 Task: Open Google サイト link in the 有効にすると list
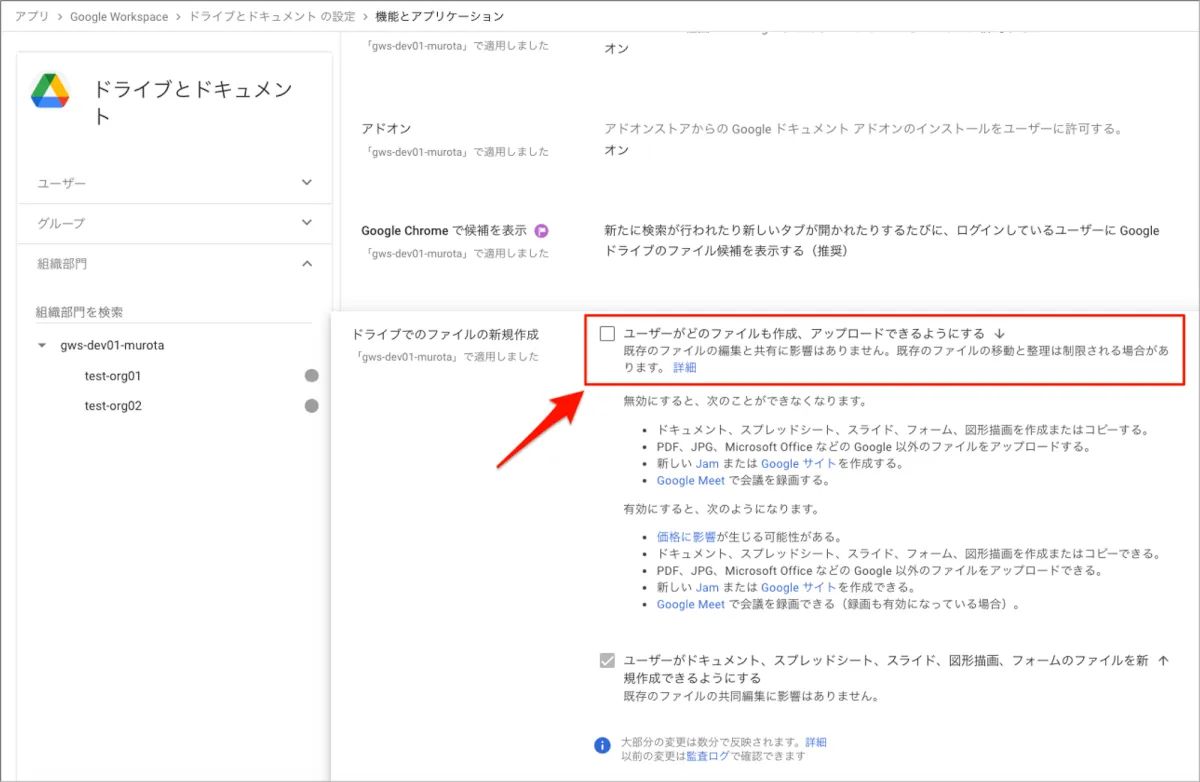(x=799, y=588)
